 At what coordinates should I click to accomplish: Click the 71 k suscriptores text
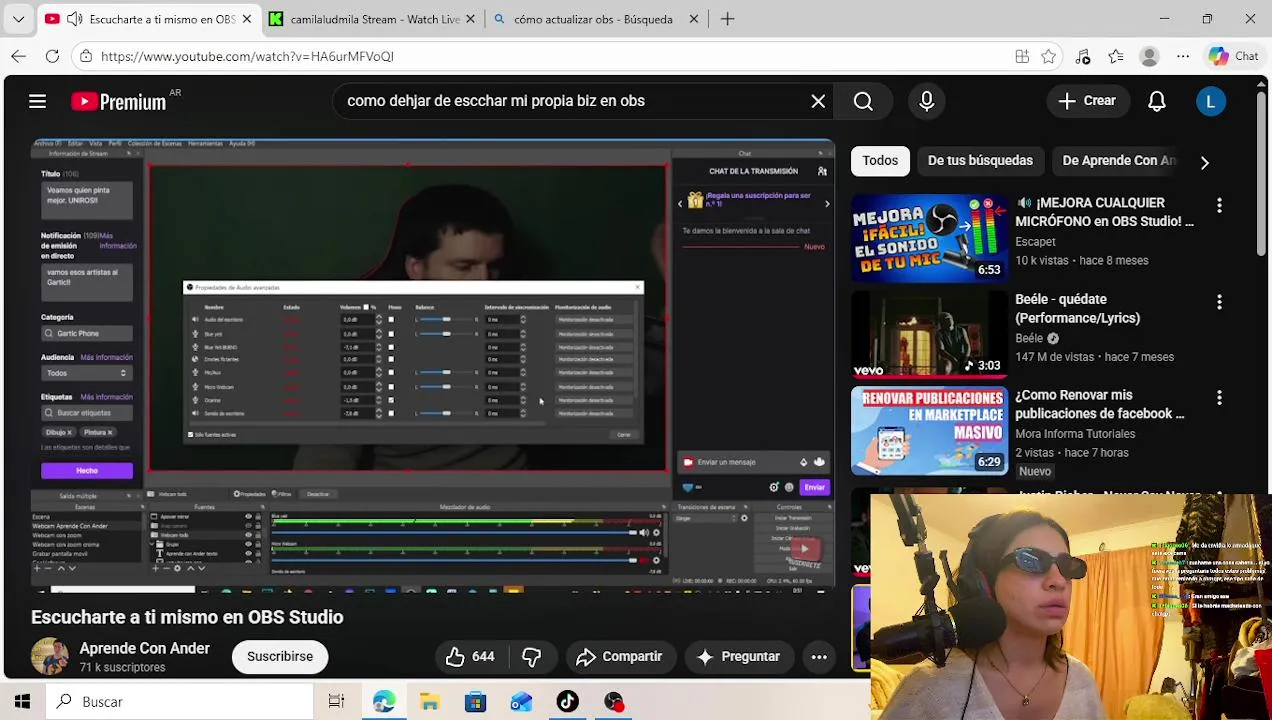coord(122,667)
